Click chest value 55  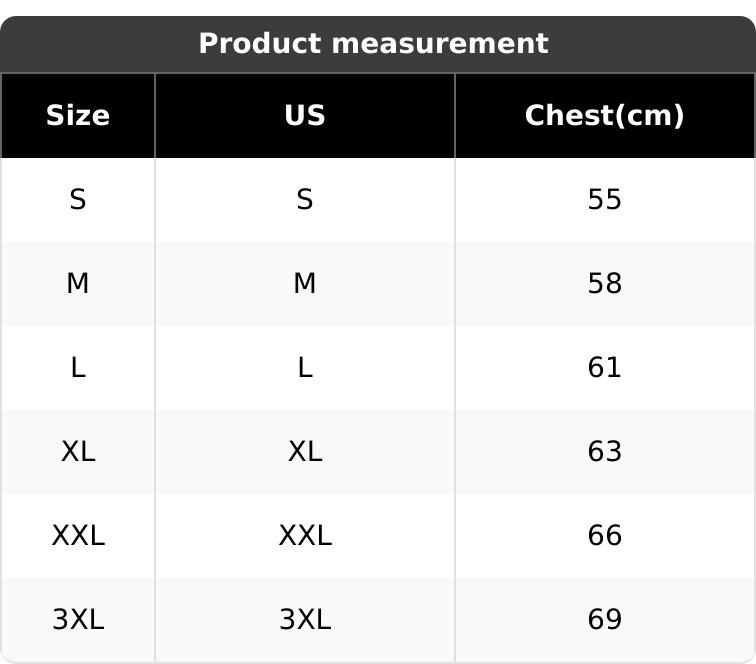(604, 200)
